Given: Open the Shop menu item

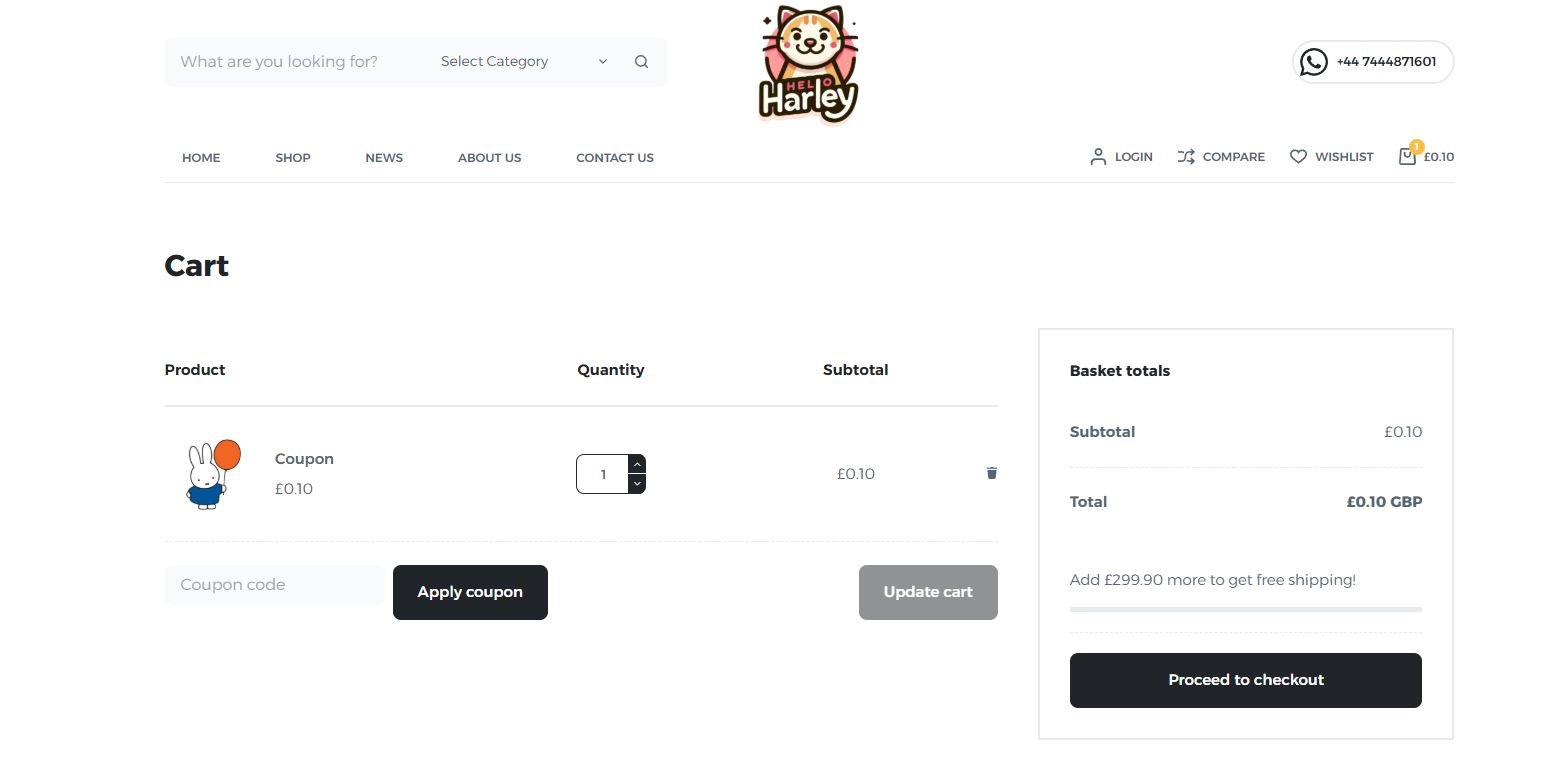Looking at the screenshot, I should (293, 158).
